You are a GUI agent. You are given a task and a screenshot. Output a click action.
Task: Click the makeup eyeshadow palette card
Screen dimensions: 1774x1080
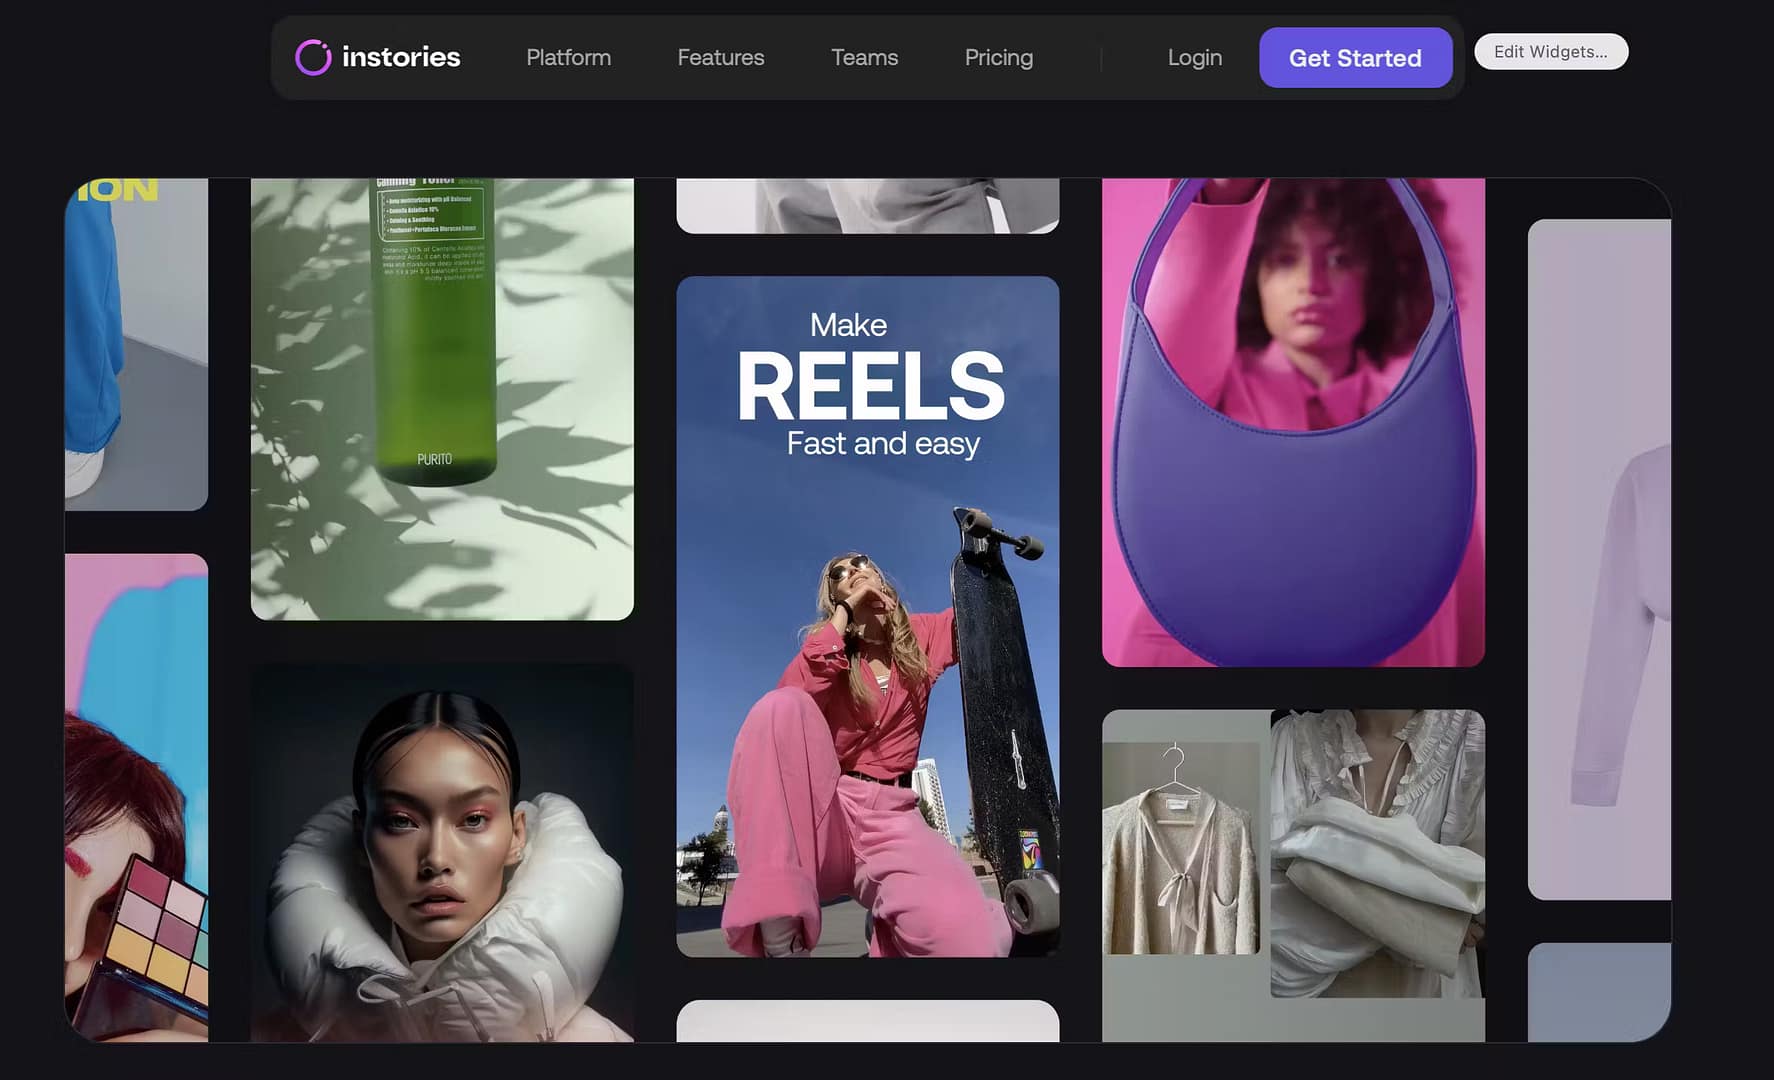(x=137, y=797)
